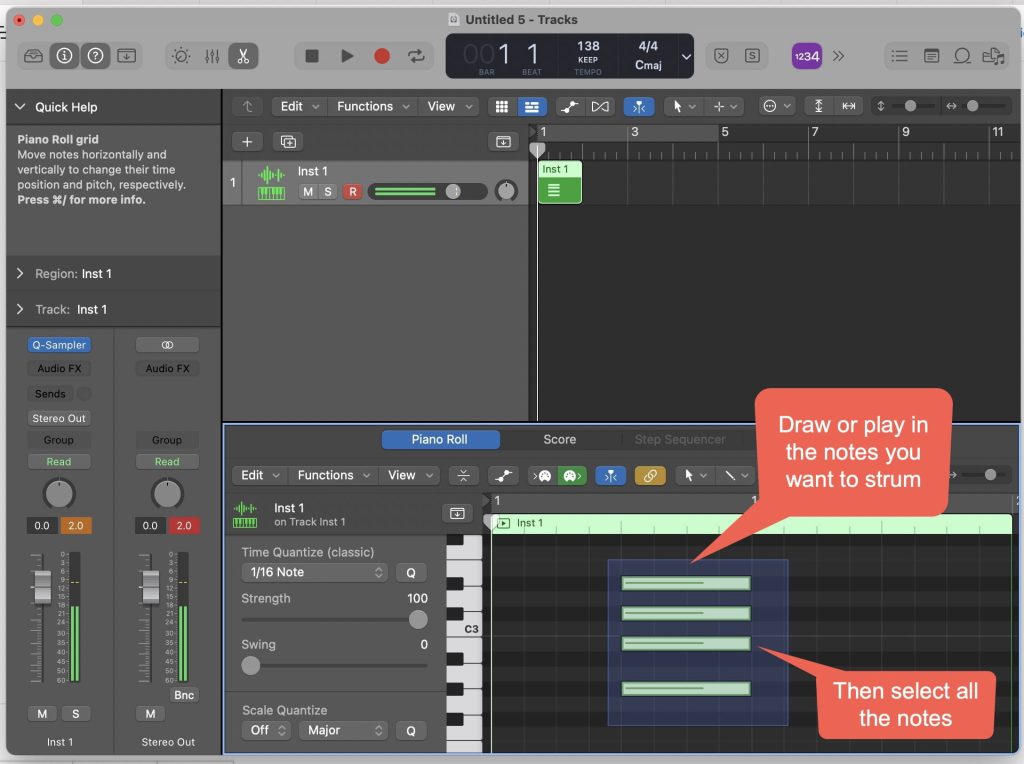Switch to the Score tab
The width and height of the screenshot is (1024, 764).
[559, 439]
